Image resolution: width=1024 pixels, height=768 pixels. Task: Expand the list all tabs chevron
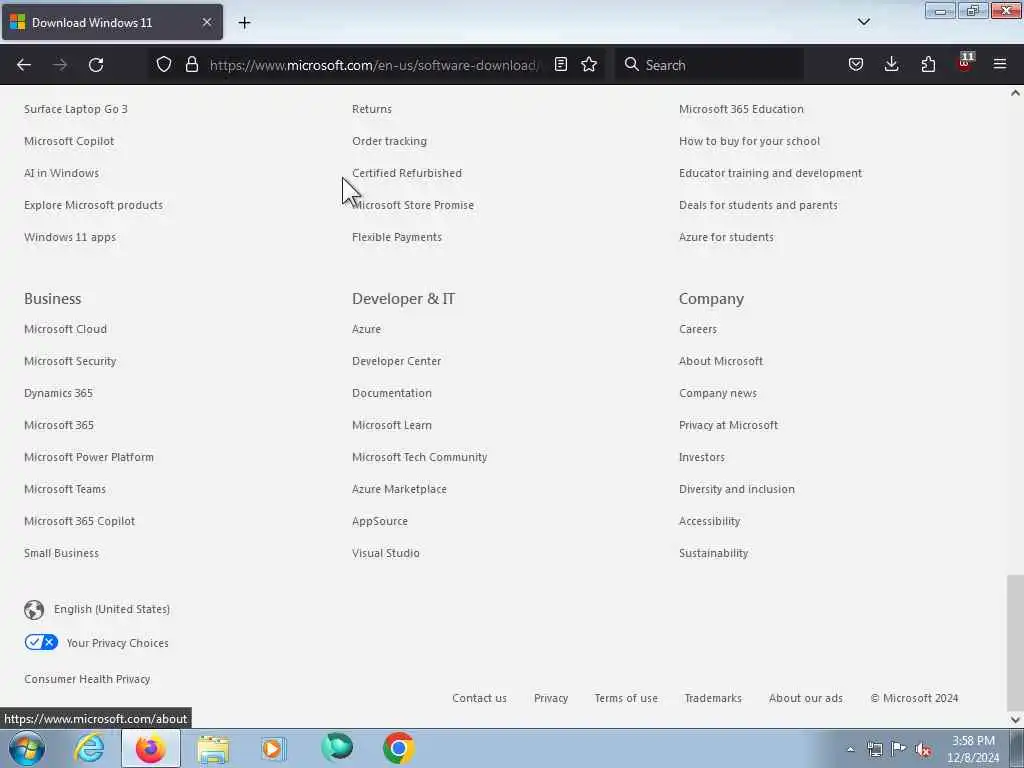(x=863, y=22)
